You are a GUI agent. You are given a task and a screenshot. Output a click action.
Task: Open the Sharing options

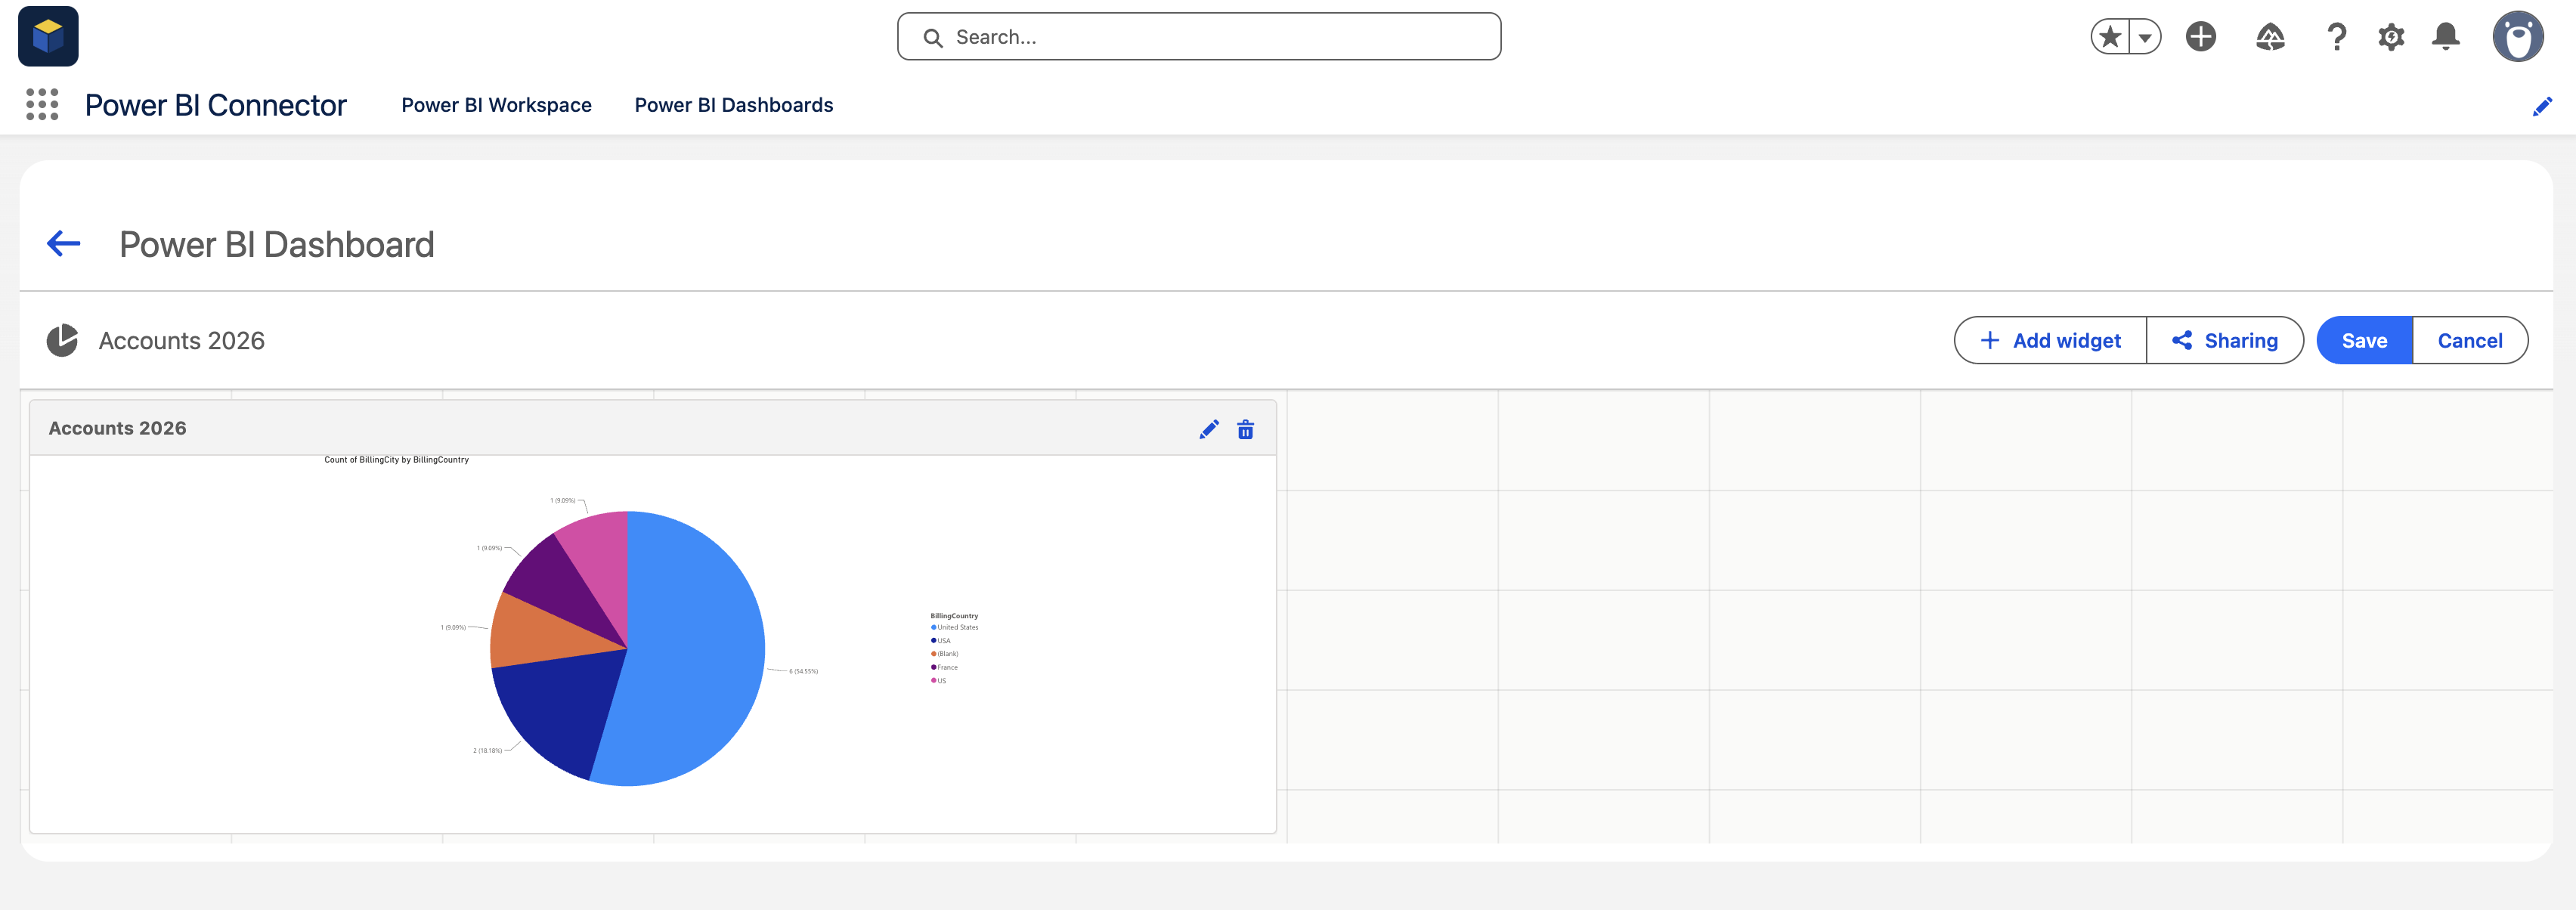[x=2225, y=340]
